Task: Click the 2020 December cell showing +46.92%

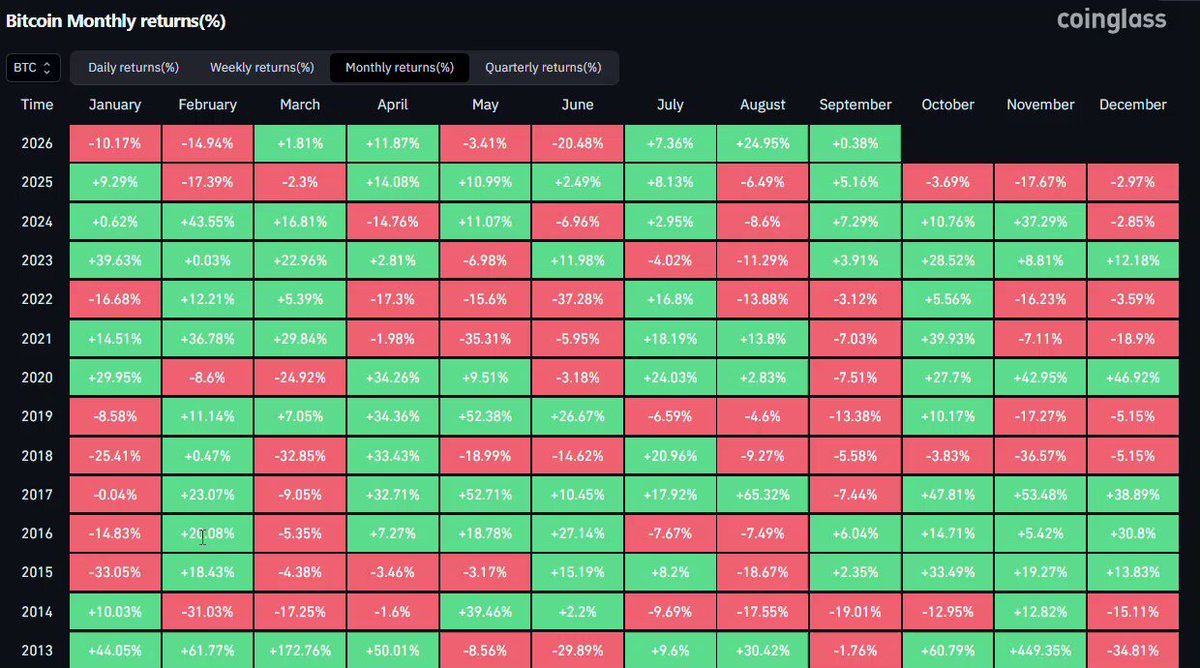Action: (1133, 377)
